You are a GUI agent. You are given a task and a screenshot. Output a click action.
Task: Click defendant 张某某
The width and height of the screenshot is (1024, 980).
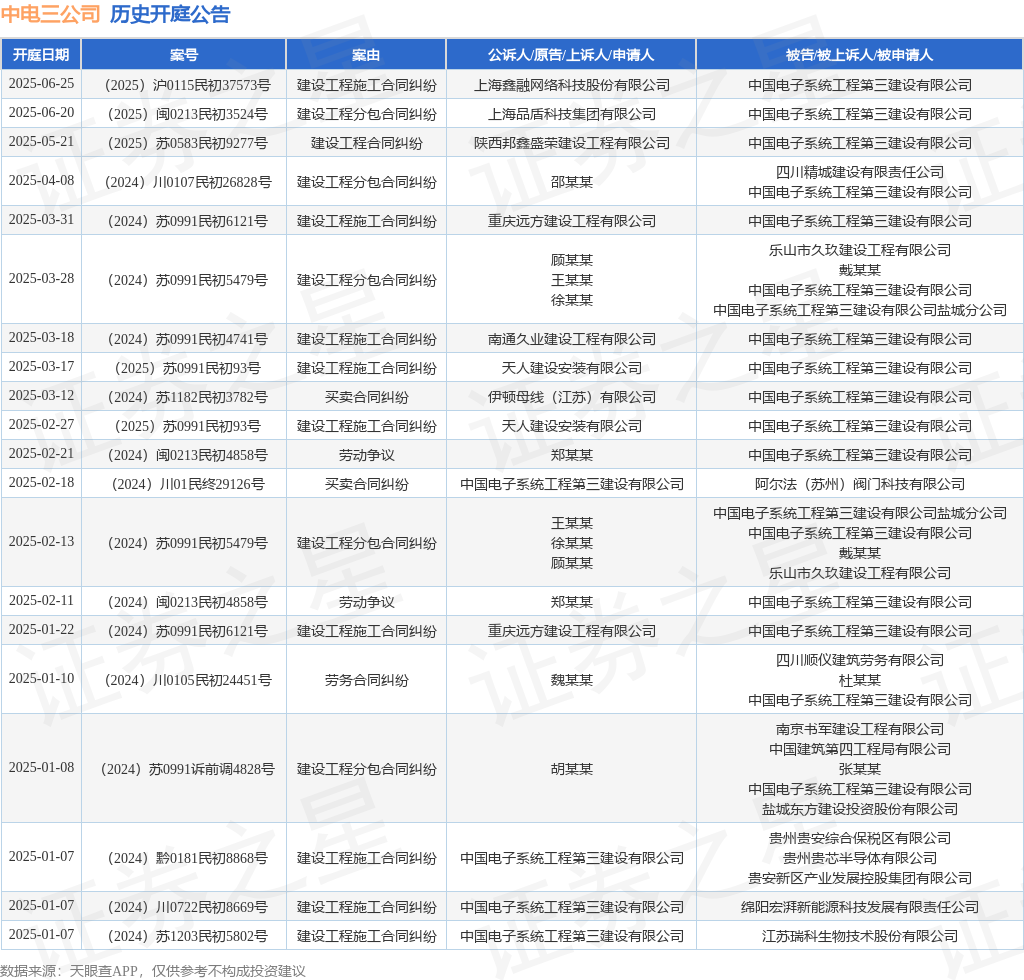point(859,769)
